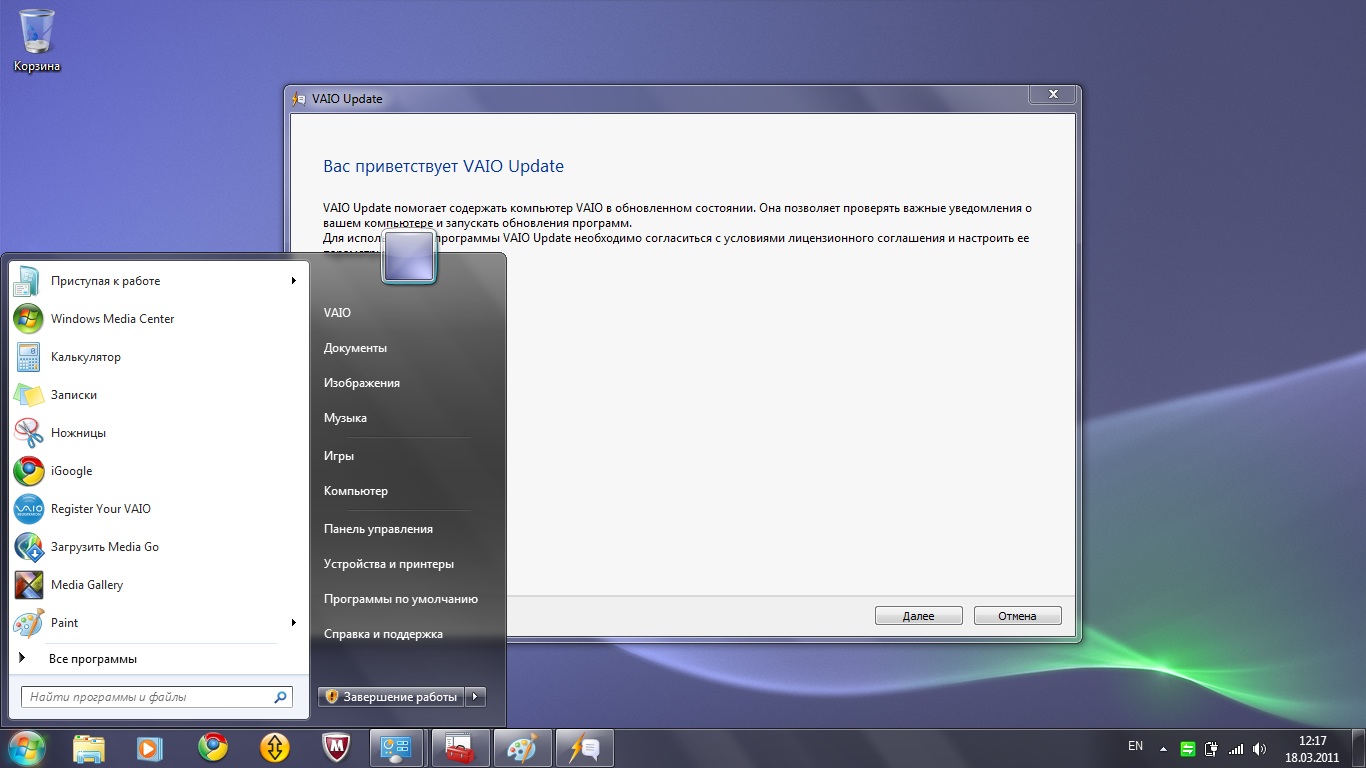Show hidden tray icons arrow
1366x768 pixels.
(1163, 748)
